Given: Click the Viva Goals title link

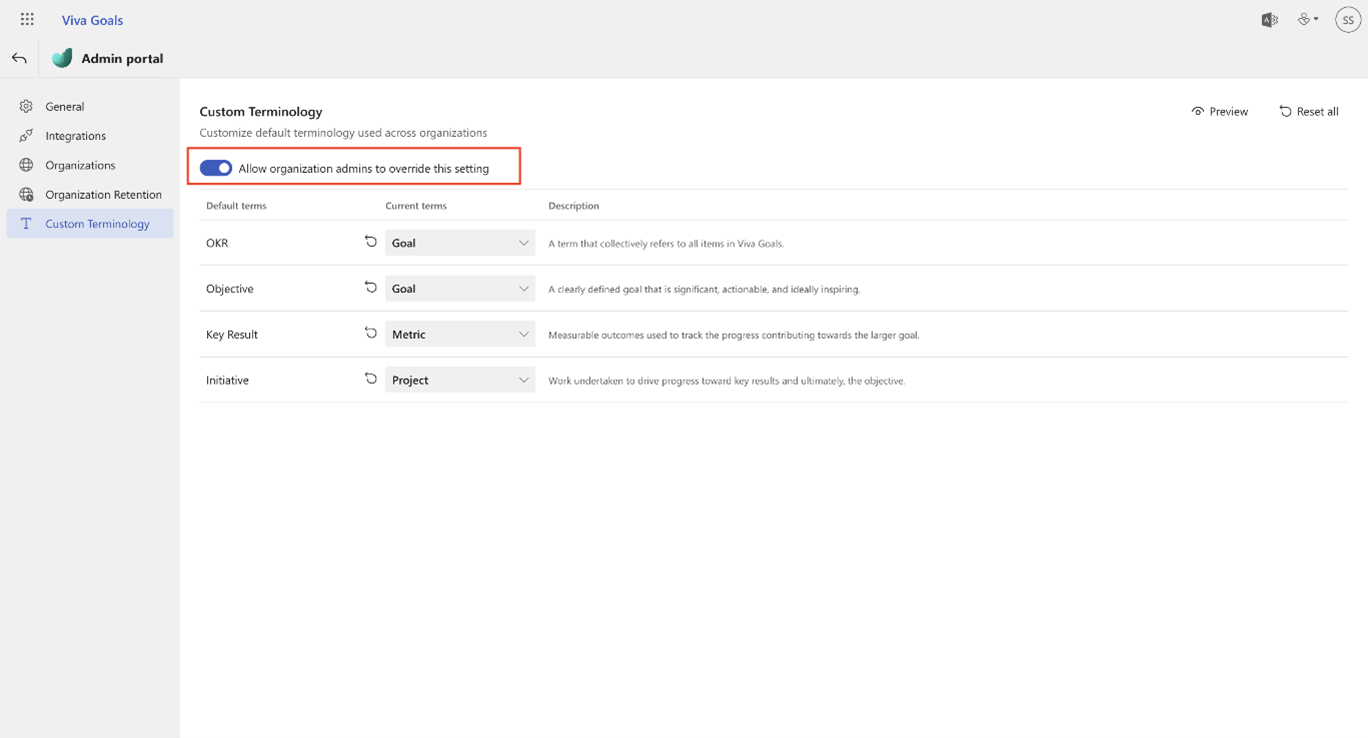Looking at the screenshot, I should tap(92, 20).
